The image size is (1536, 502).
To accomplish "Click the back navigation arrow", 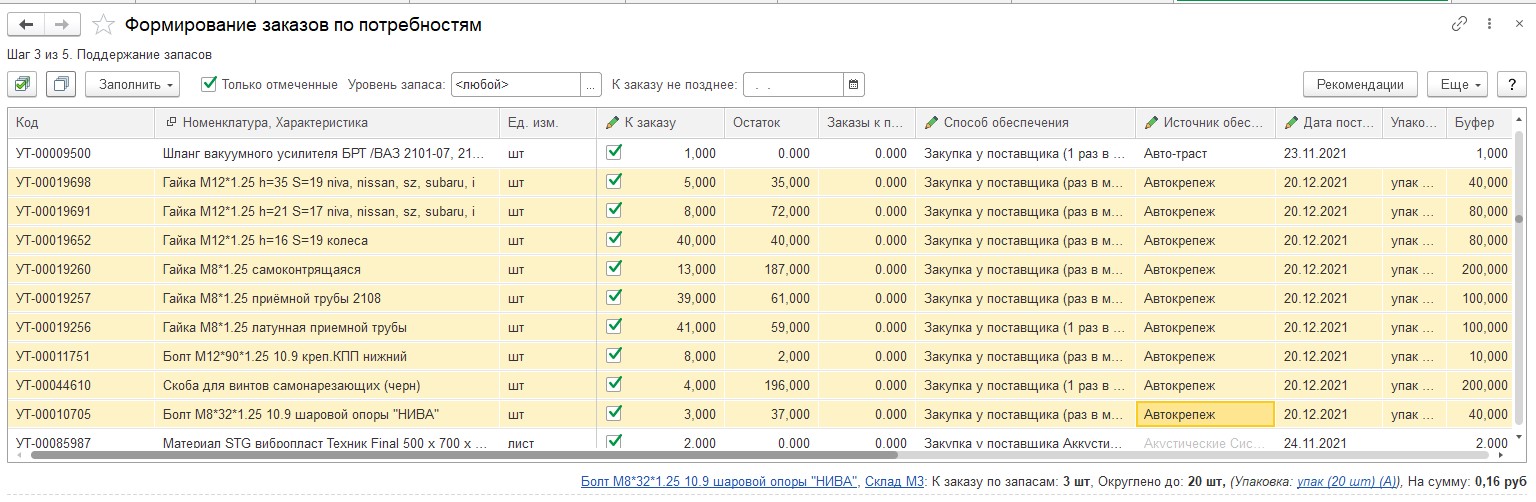I will click(x=26, y=25).
